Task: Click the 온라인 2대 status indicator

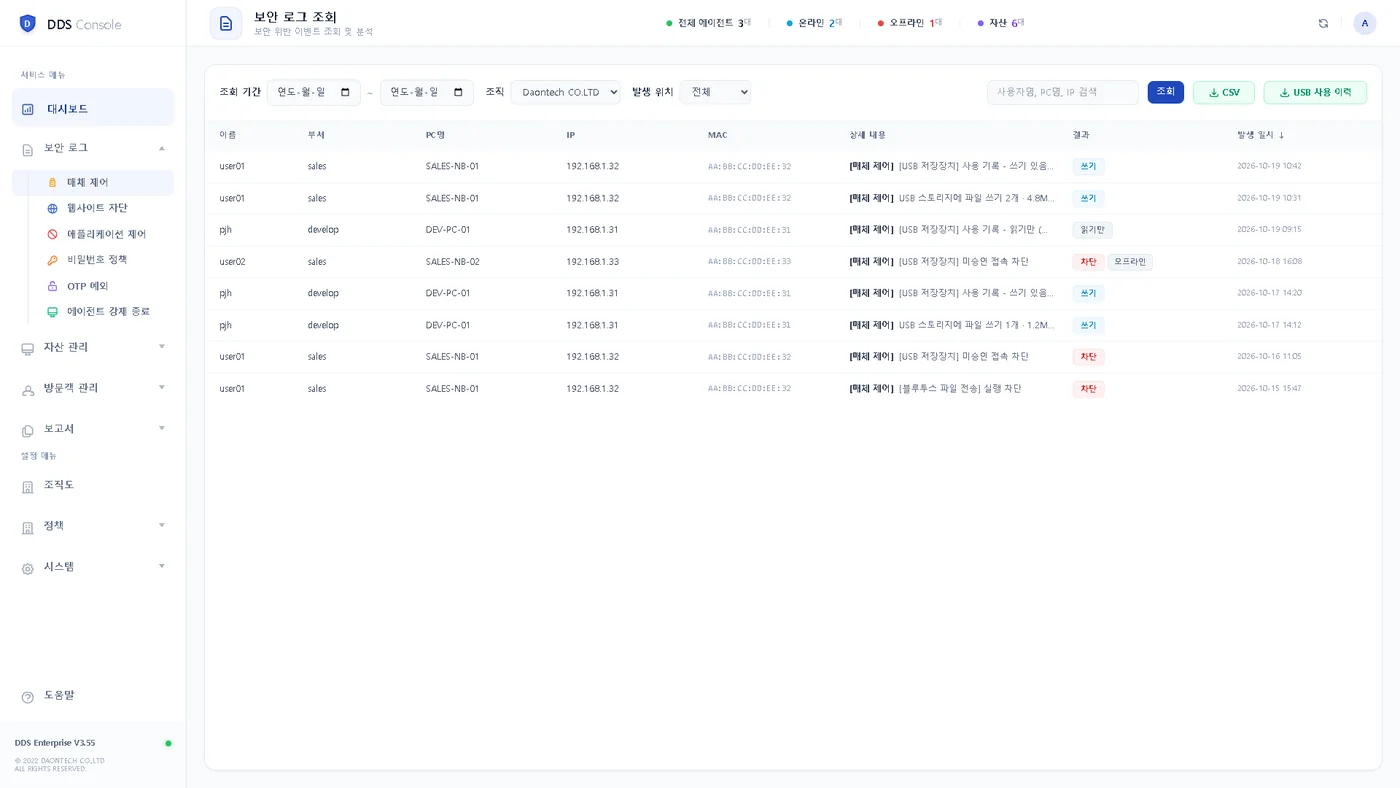Action: [x=814, y=23]
